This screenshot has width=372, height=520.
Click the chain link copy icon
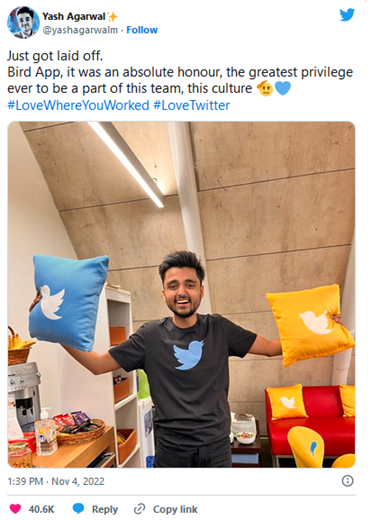click(139, 509)
